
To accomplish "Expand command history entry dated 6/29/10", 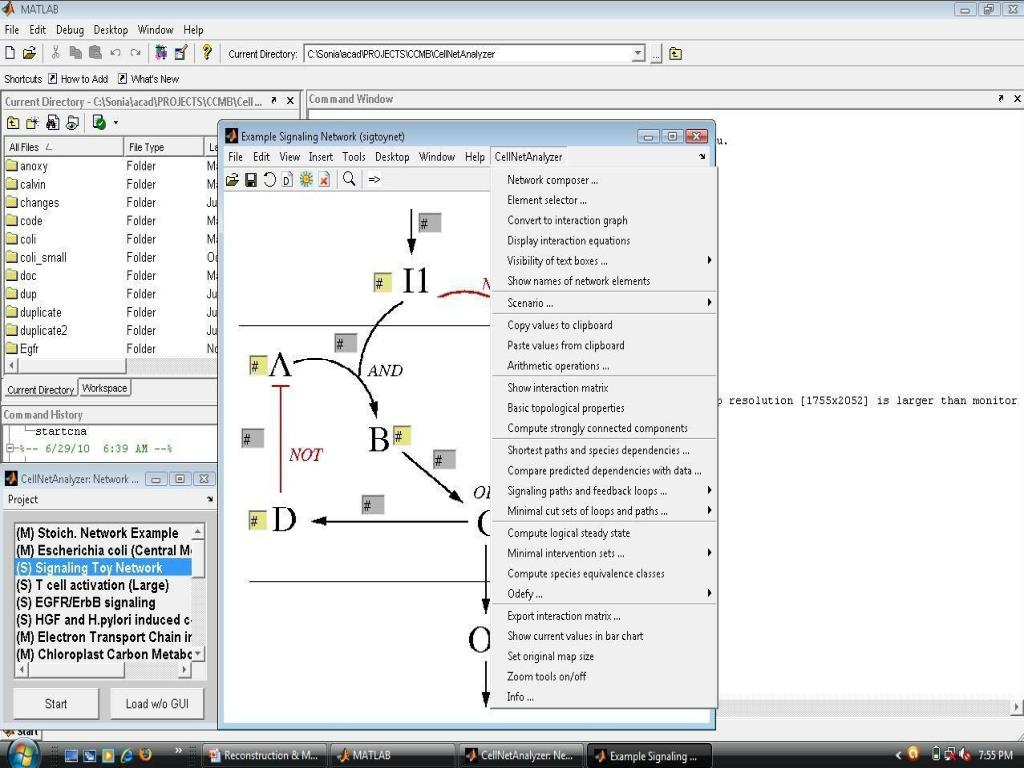I will 10,449.
